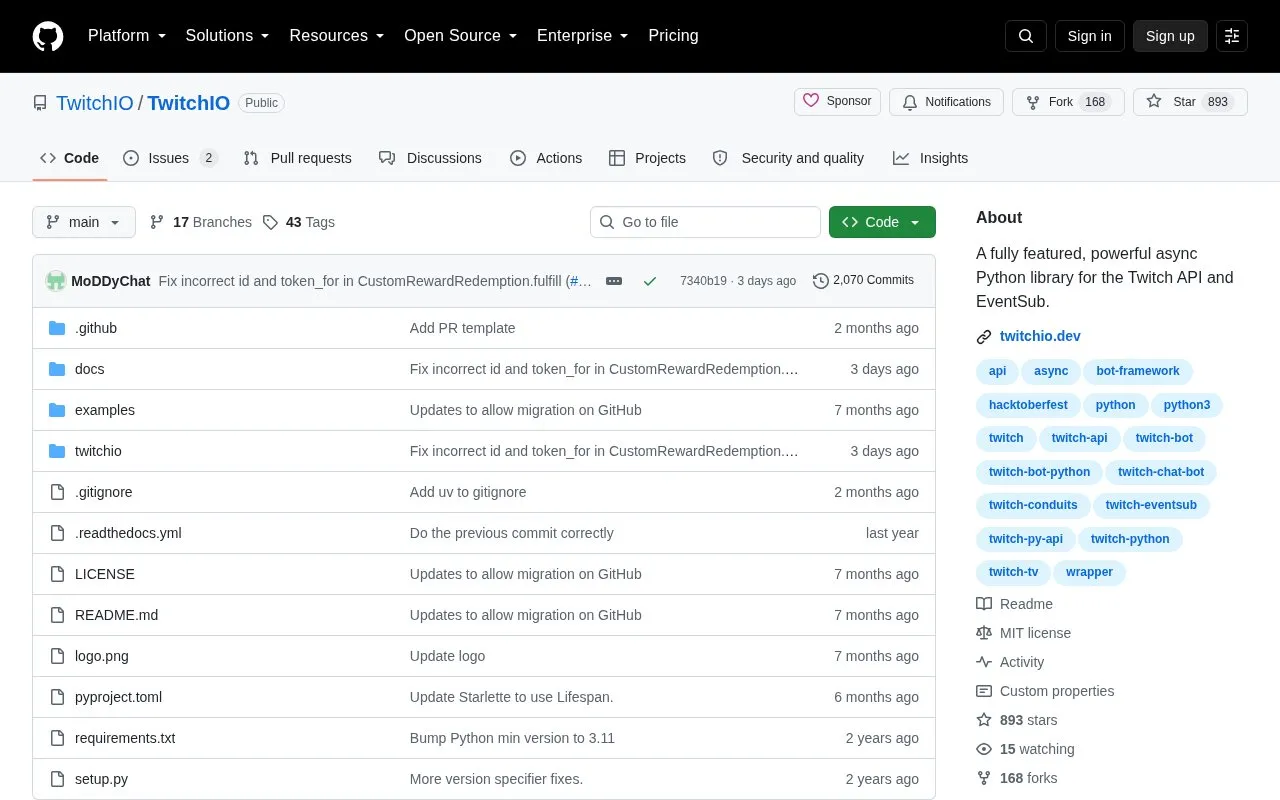Open the Open Source dropdown menu

tap(461, 36)
